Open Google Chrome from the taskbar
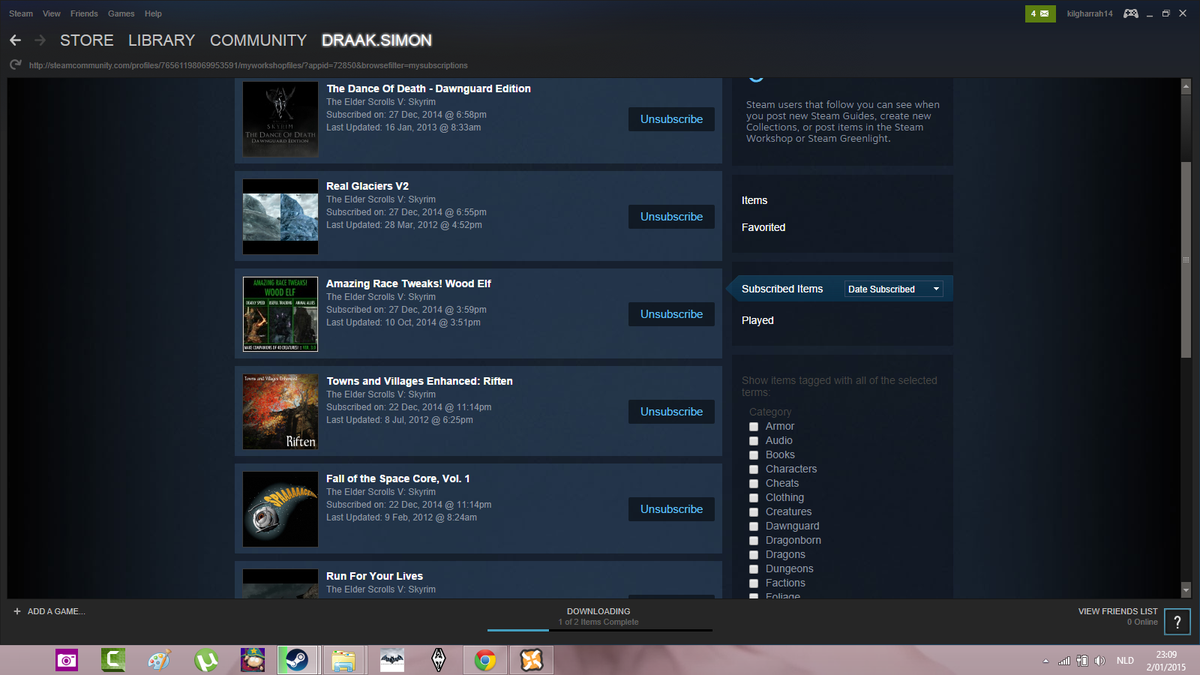 pyautogui.click(x=484, y=660)
